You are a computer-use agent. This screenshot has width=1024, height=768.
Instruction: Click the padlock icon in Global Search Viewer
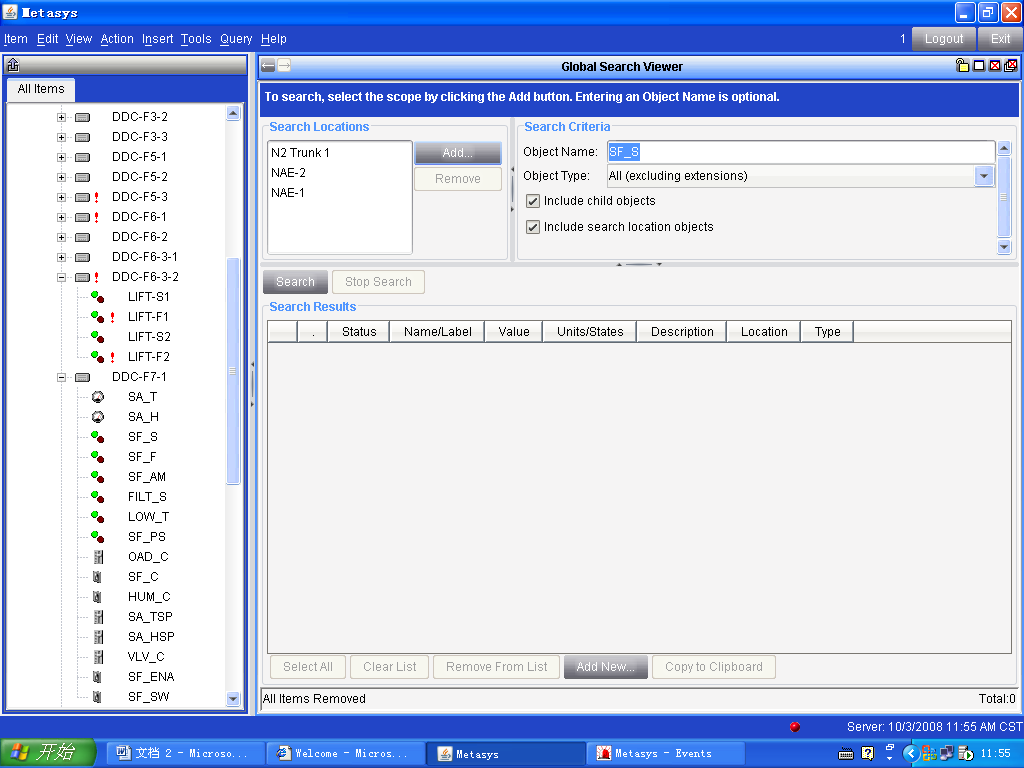pyautogui.click(x=962, y=66)
